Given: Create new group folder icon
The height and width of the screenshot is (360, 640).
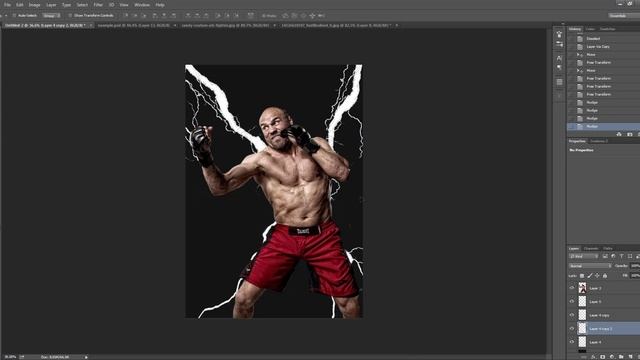Looking at the screenshot, I should [x=621, y=357].
